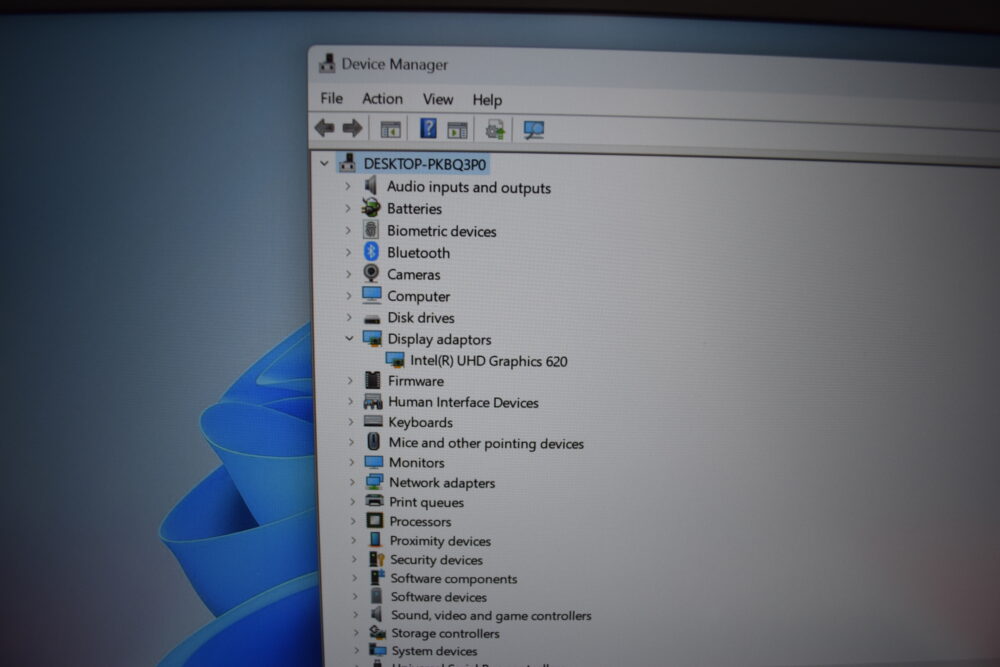Select Mice and other pointing devices text
The image size is (1000, 667).
point(486,443)
